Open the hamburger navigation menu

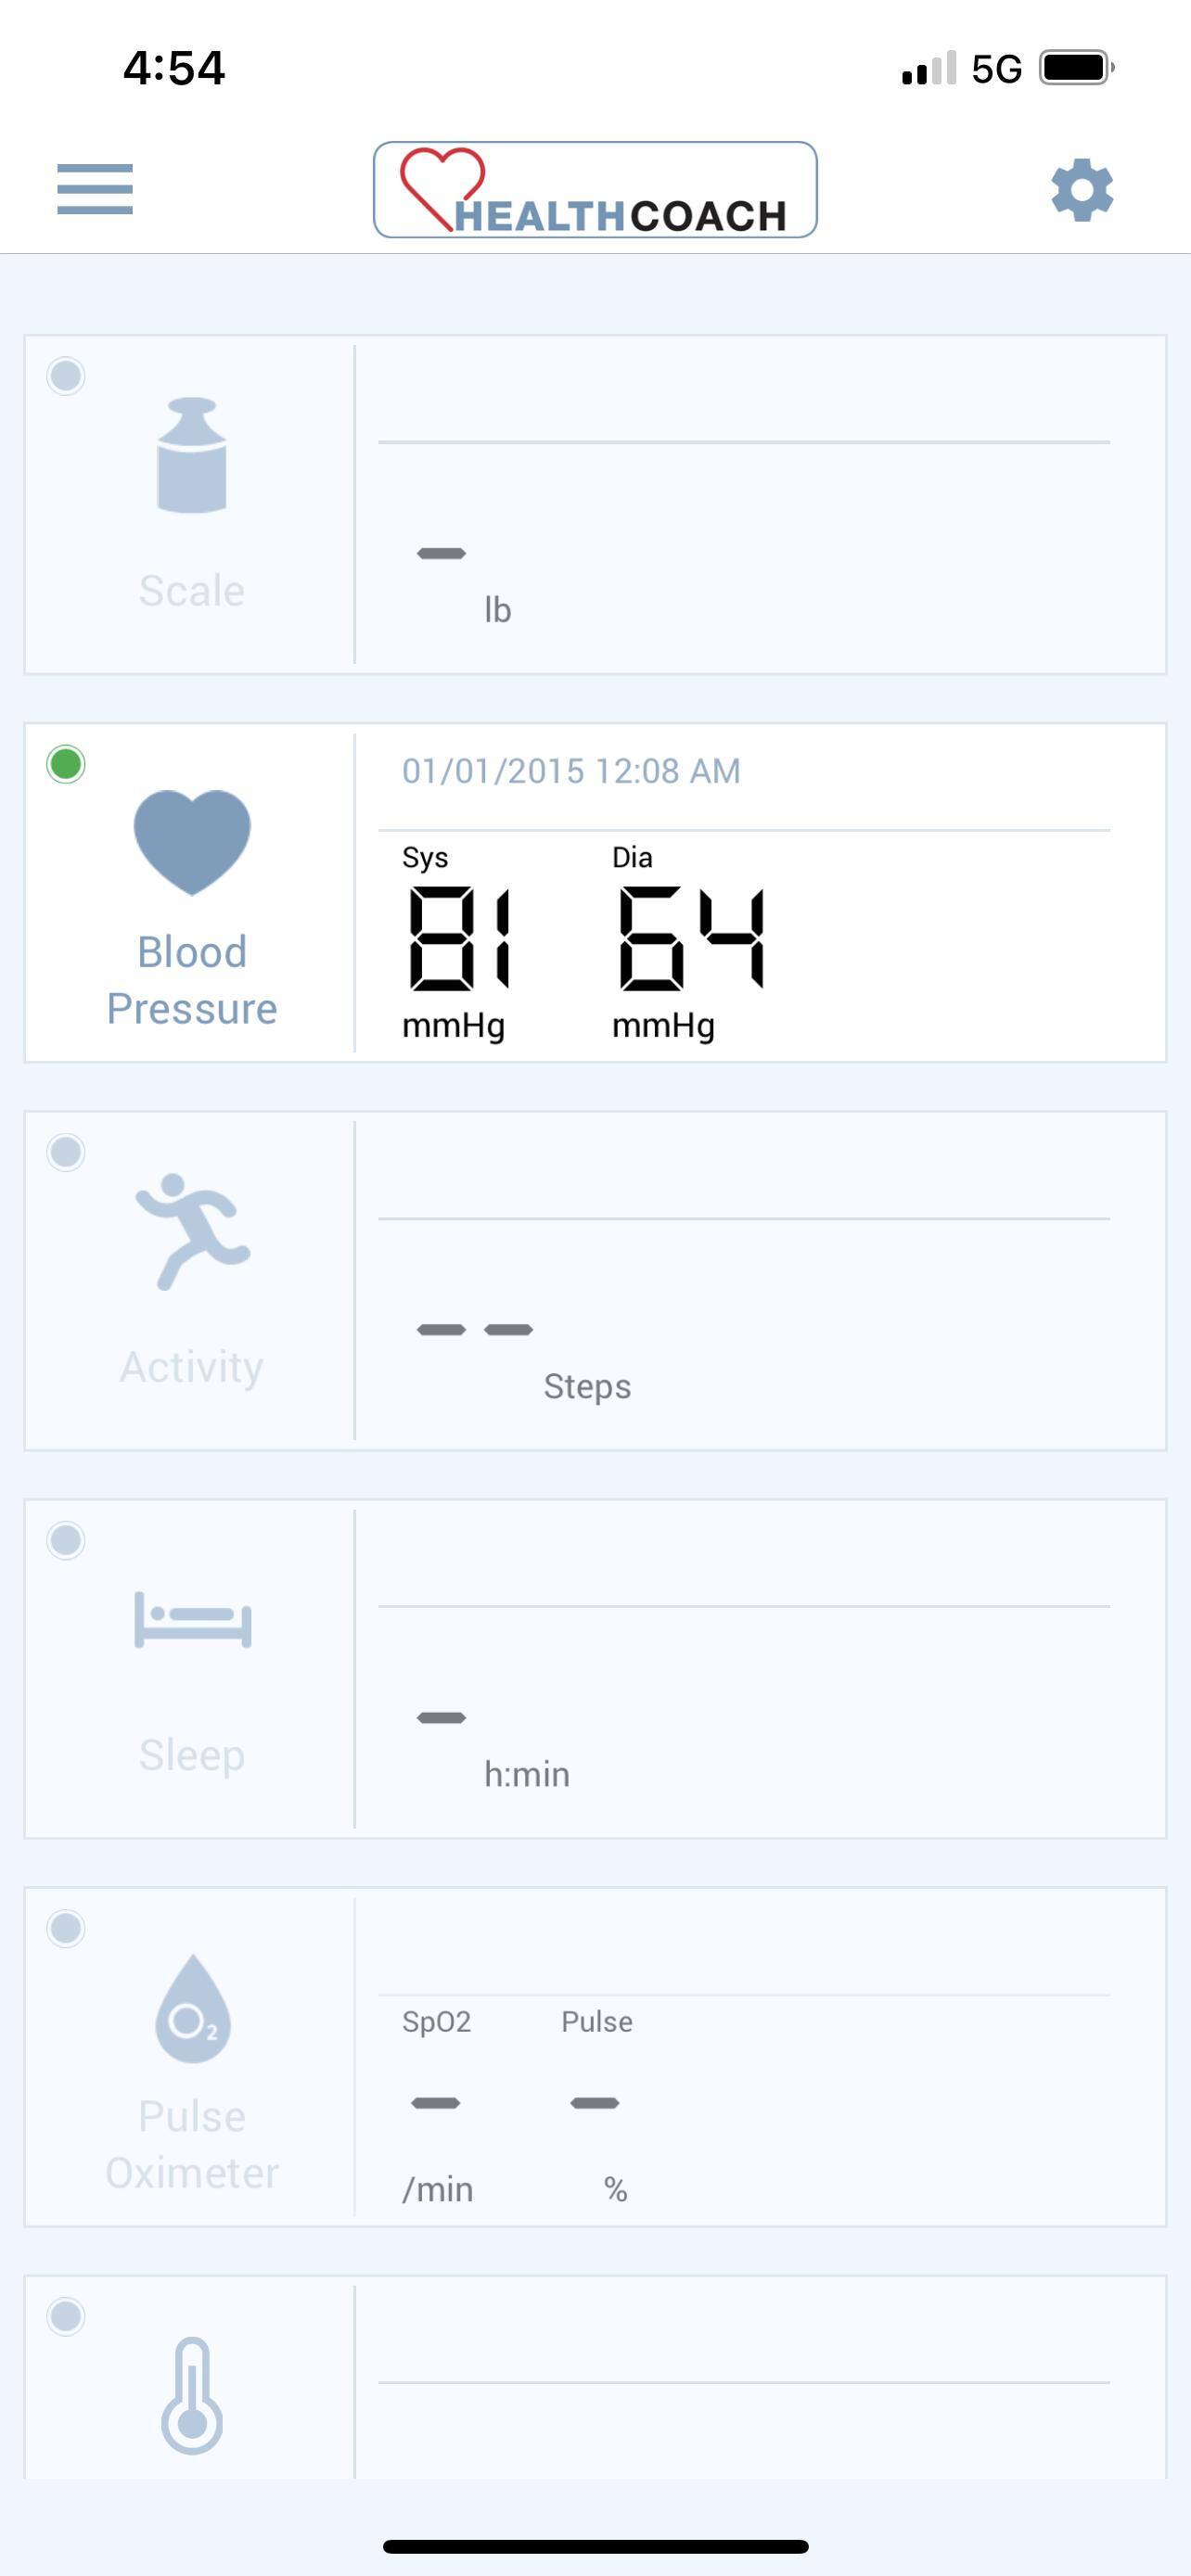pos(95,189)
